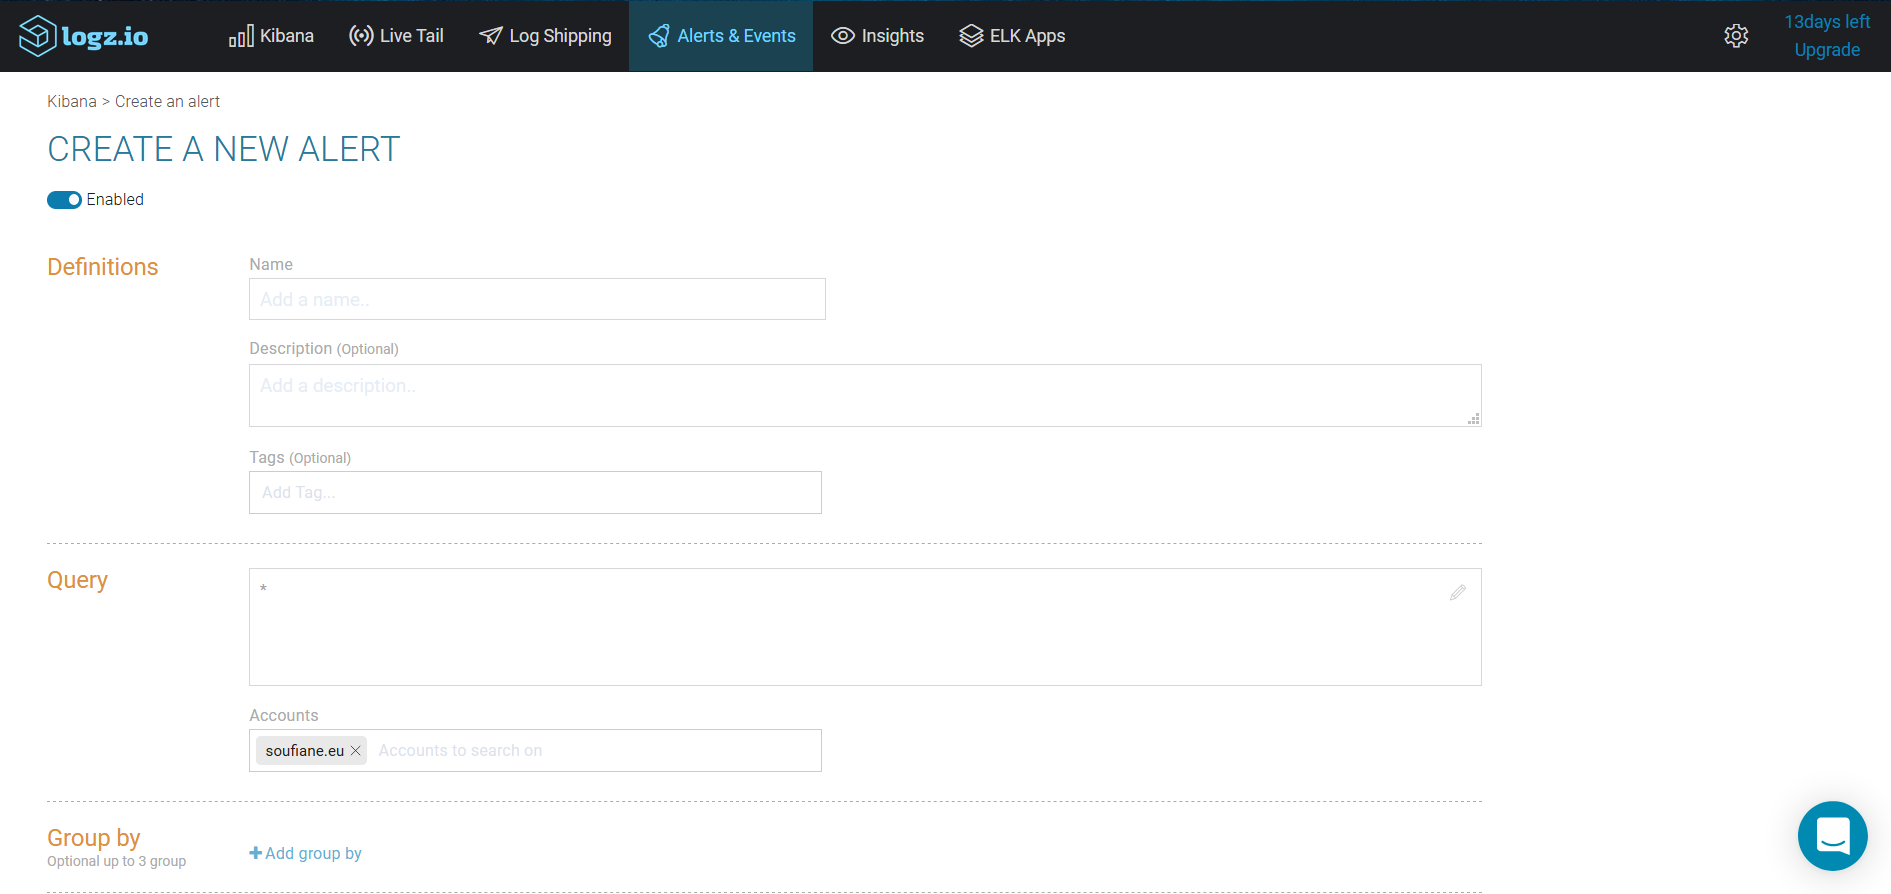Open the Live Tail tab

[x=396, y=36]
